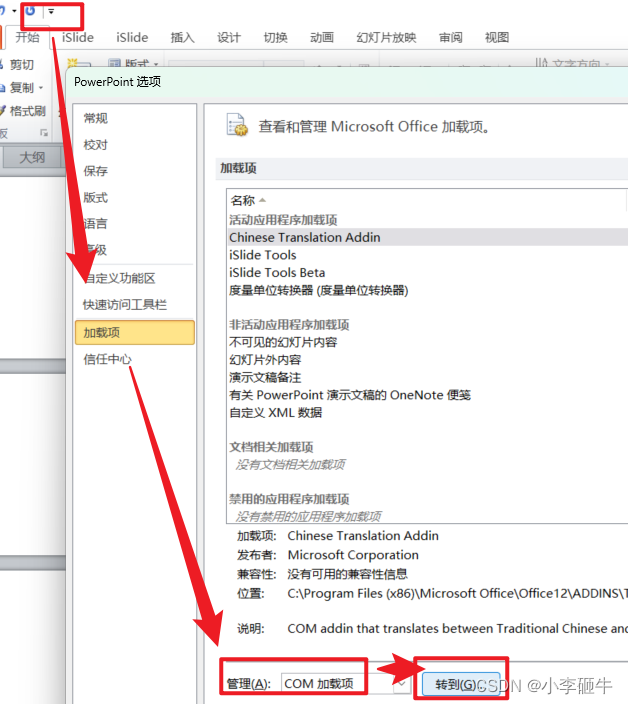Switch to the 切换 ribbon tab
Screen dimensions: 628x704
coord(276,37)
